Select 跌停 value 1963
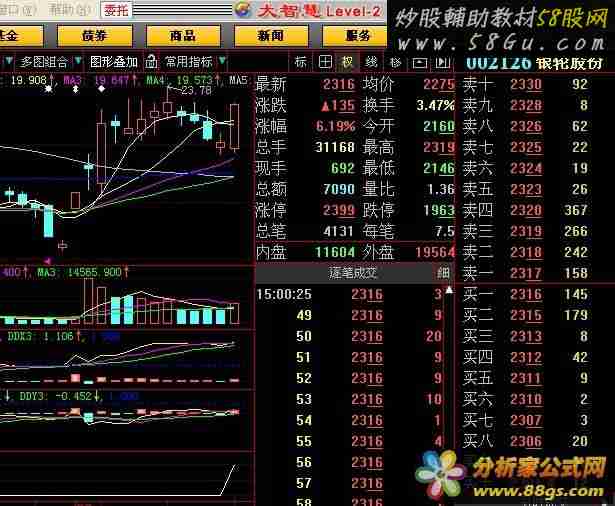 click(x=439, y=210)
